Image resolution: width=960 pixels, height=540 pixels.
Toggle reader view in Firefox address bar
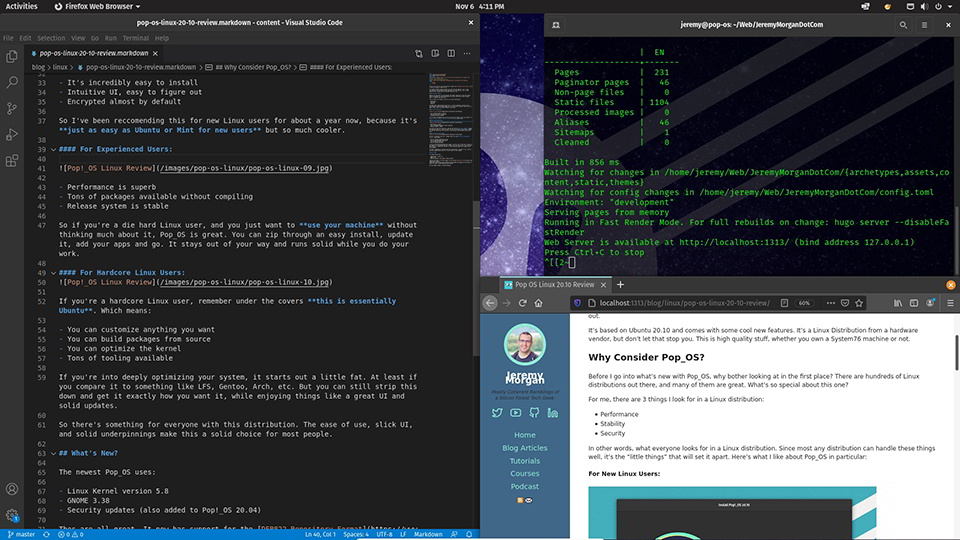(784, 303)
